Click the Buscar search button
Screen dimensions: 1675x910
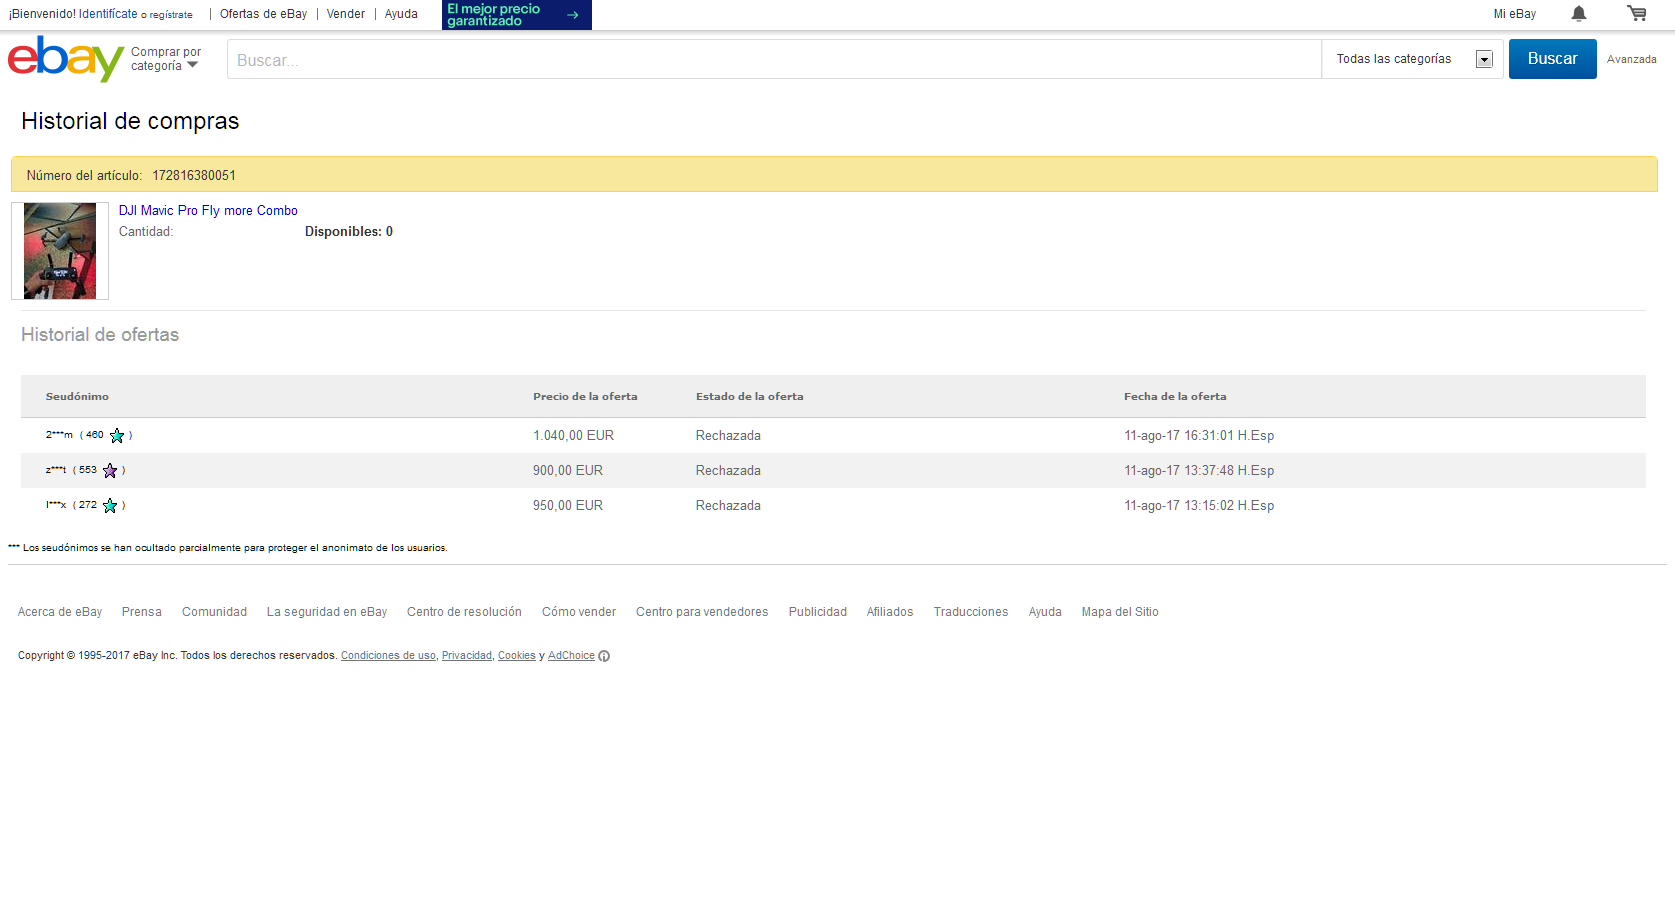1552,59
